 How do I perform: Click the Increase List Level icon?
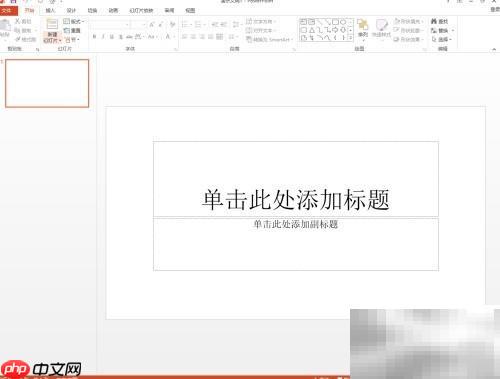pyautogui.click(x=223, y=24)
